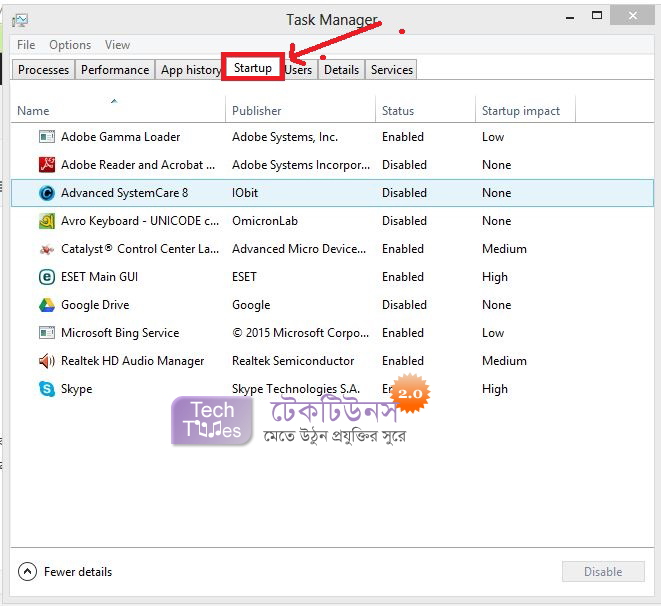The height and width of the screenshot is (606, 661).
Task: Select the Advanced SystemCare 8 name text
Action: tap(124, 193)
